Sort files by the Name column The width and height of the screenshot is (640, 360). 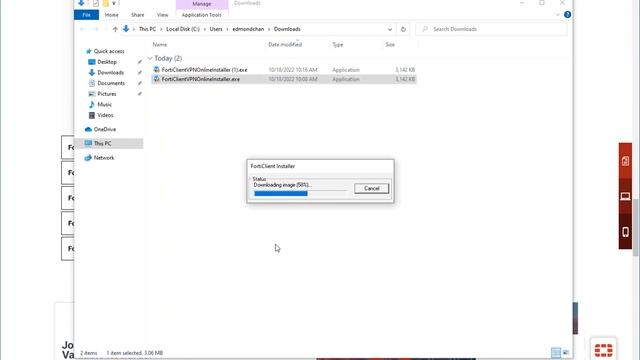click(160, 44)
